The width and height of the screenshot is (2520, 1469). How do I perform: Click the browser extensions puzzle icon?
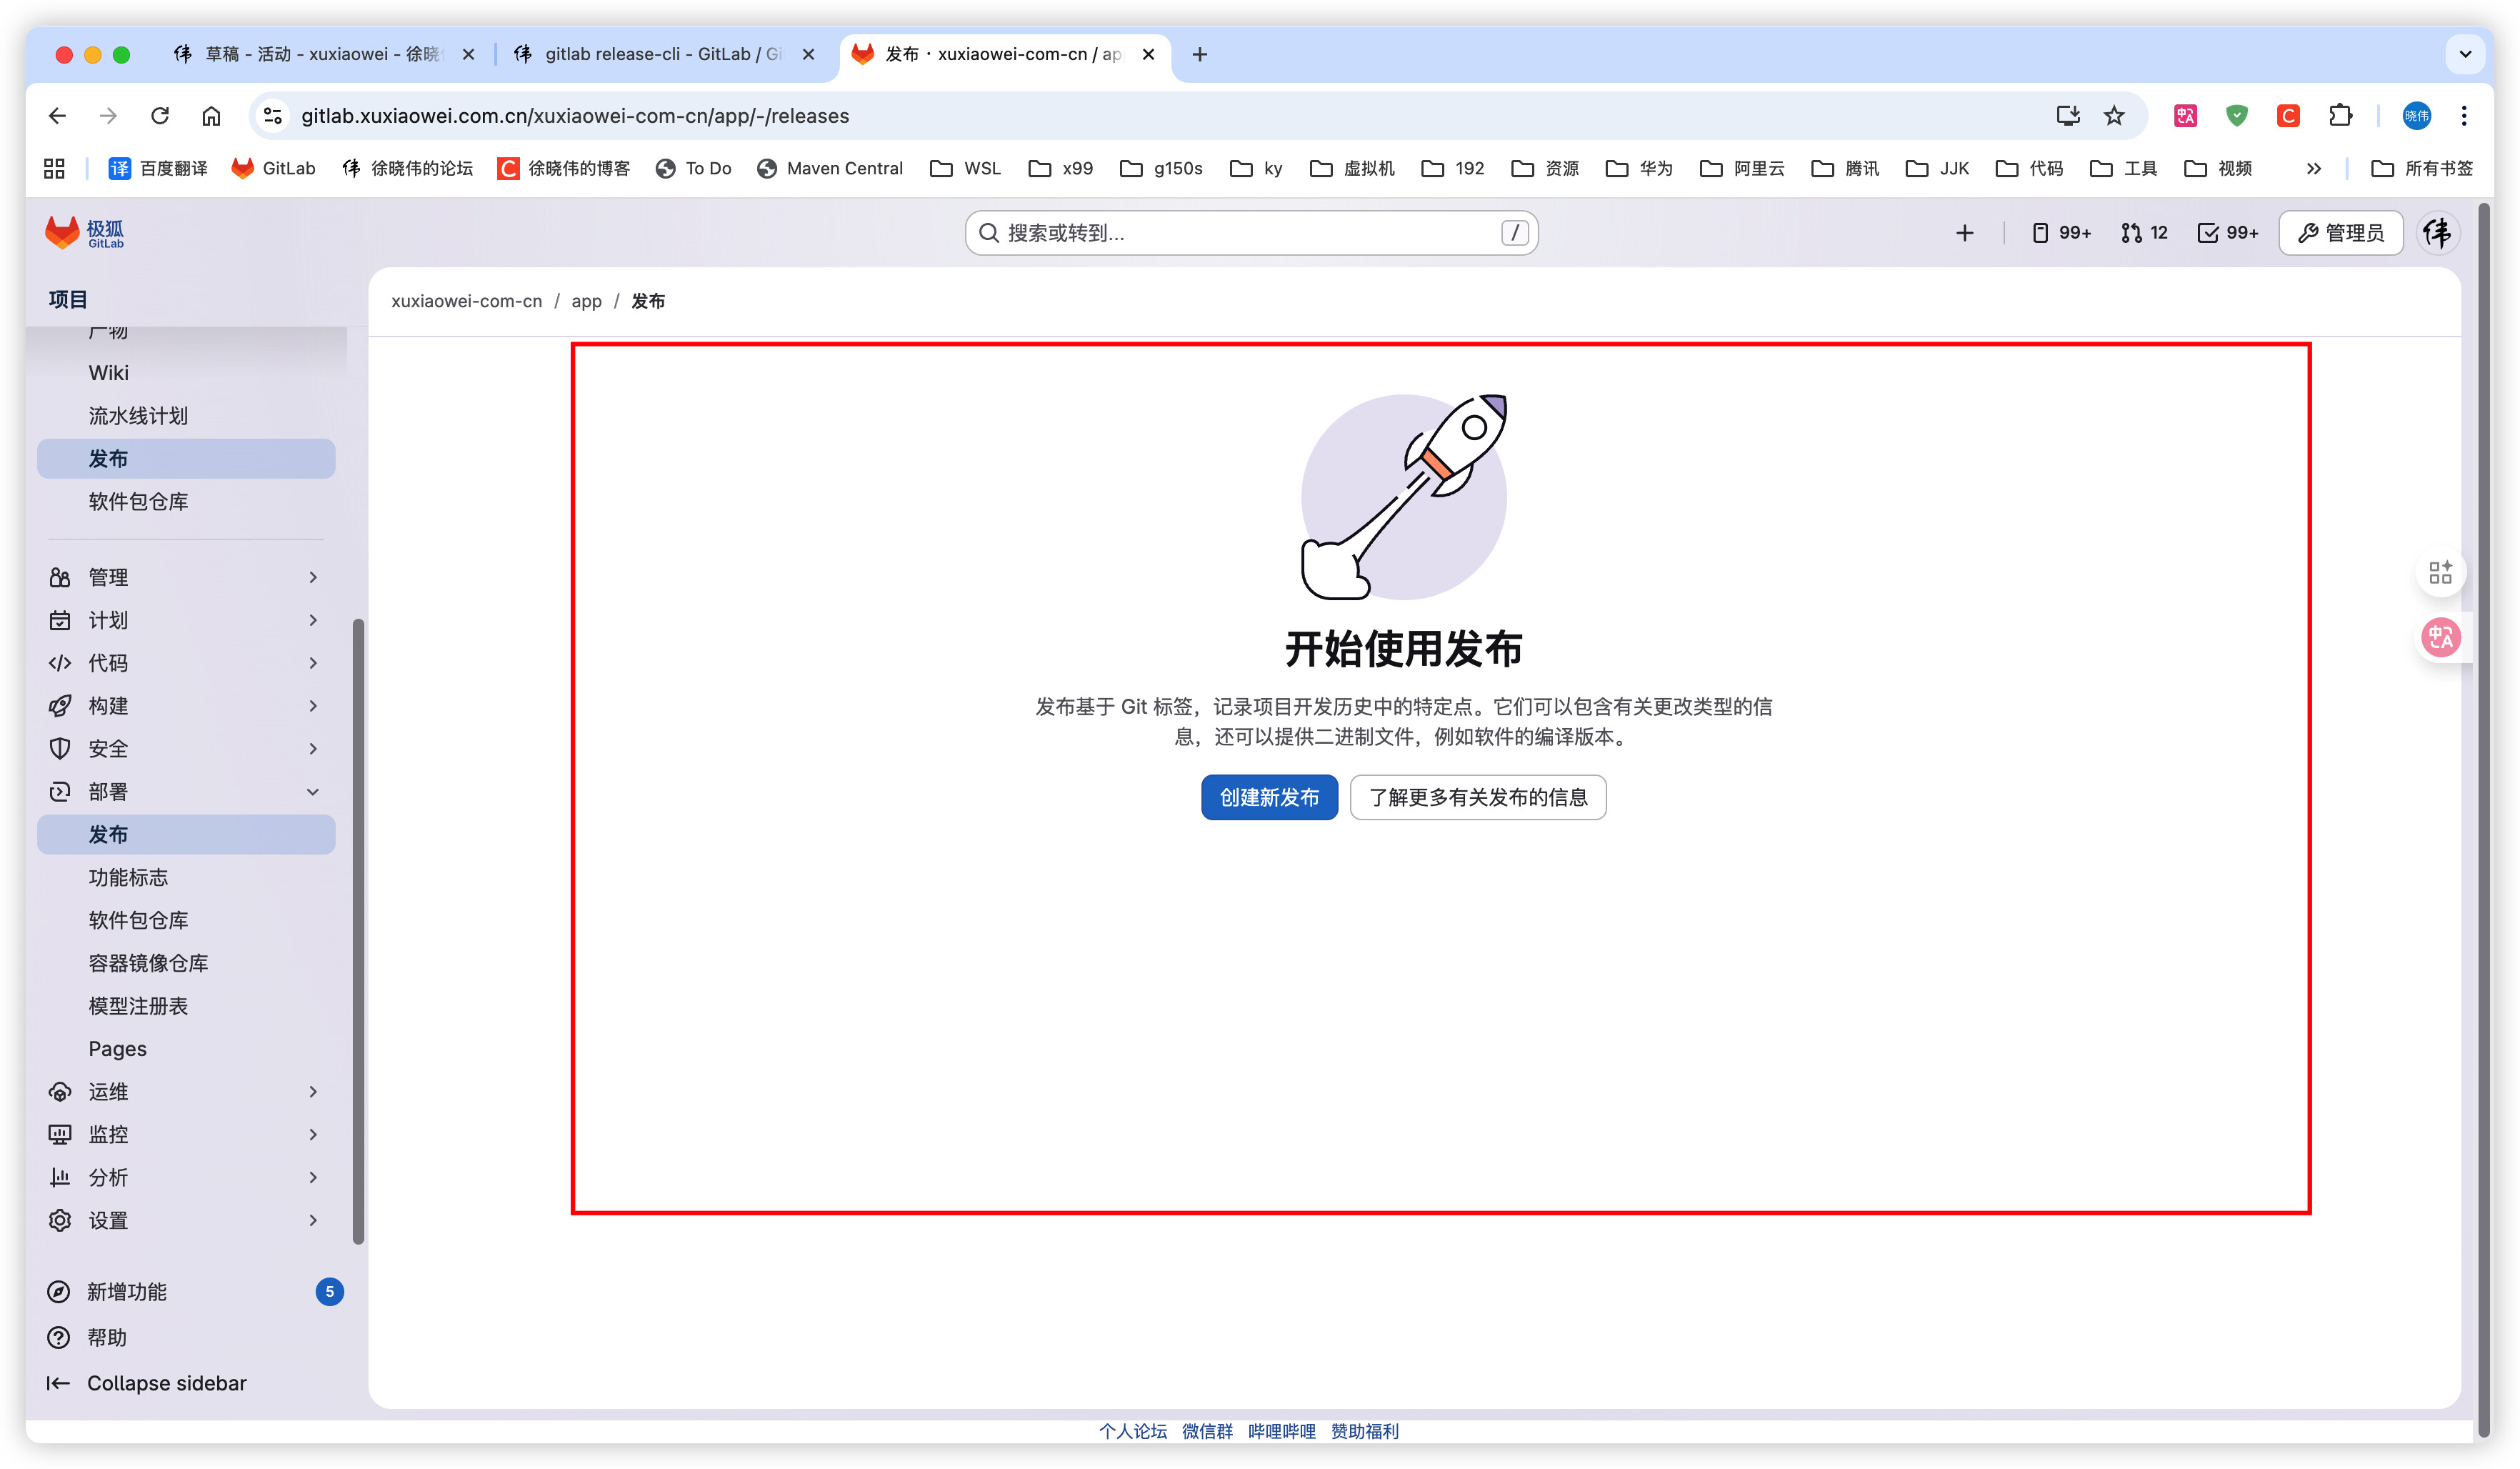coord(2339,116)
